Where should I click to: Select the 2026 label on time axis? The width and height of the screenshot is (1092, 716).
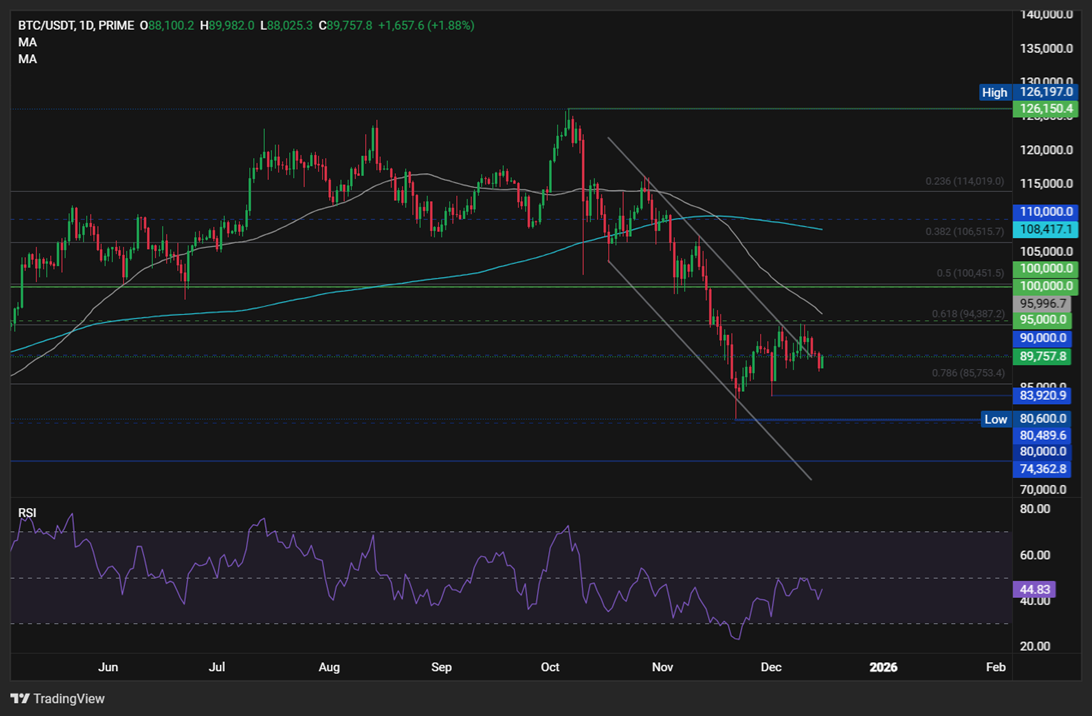pos(884,667)
